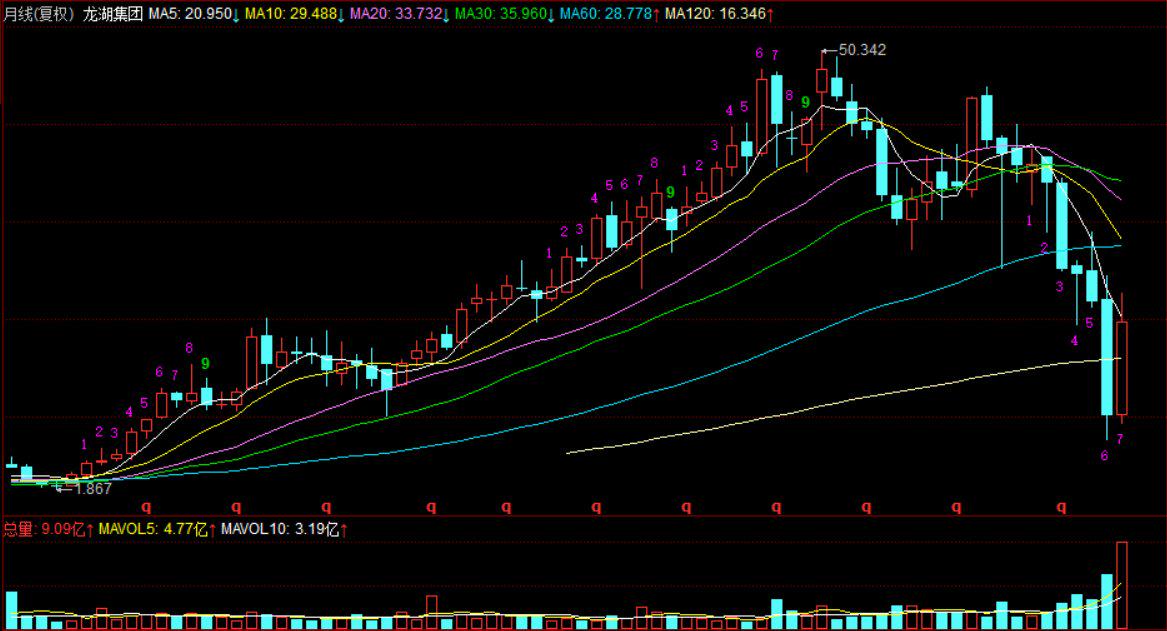Click the MA10 indicator label
The width and height of the screenshot is (1167, 631).
pyautogui.click(x=263, y=15)
